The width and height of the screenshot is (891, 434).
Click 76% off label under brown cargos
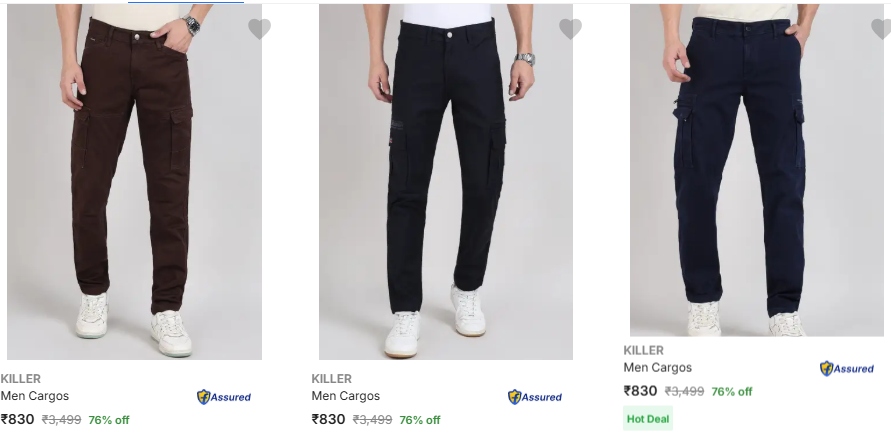pos(109,420)
